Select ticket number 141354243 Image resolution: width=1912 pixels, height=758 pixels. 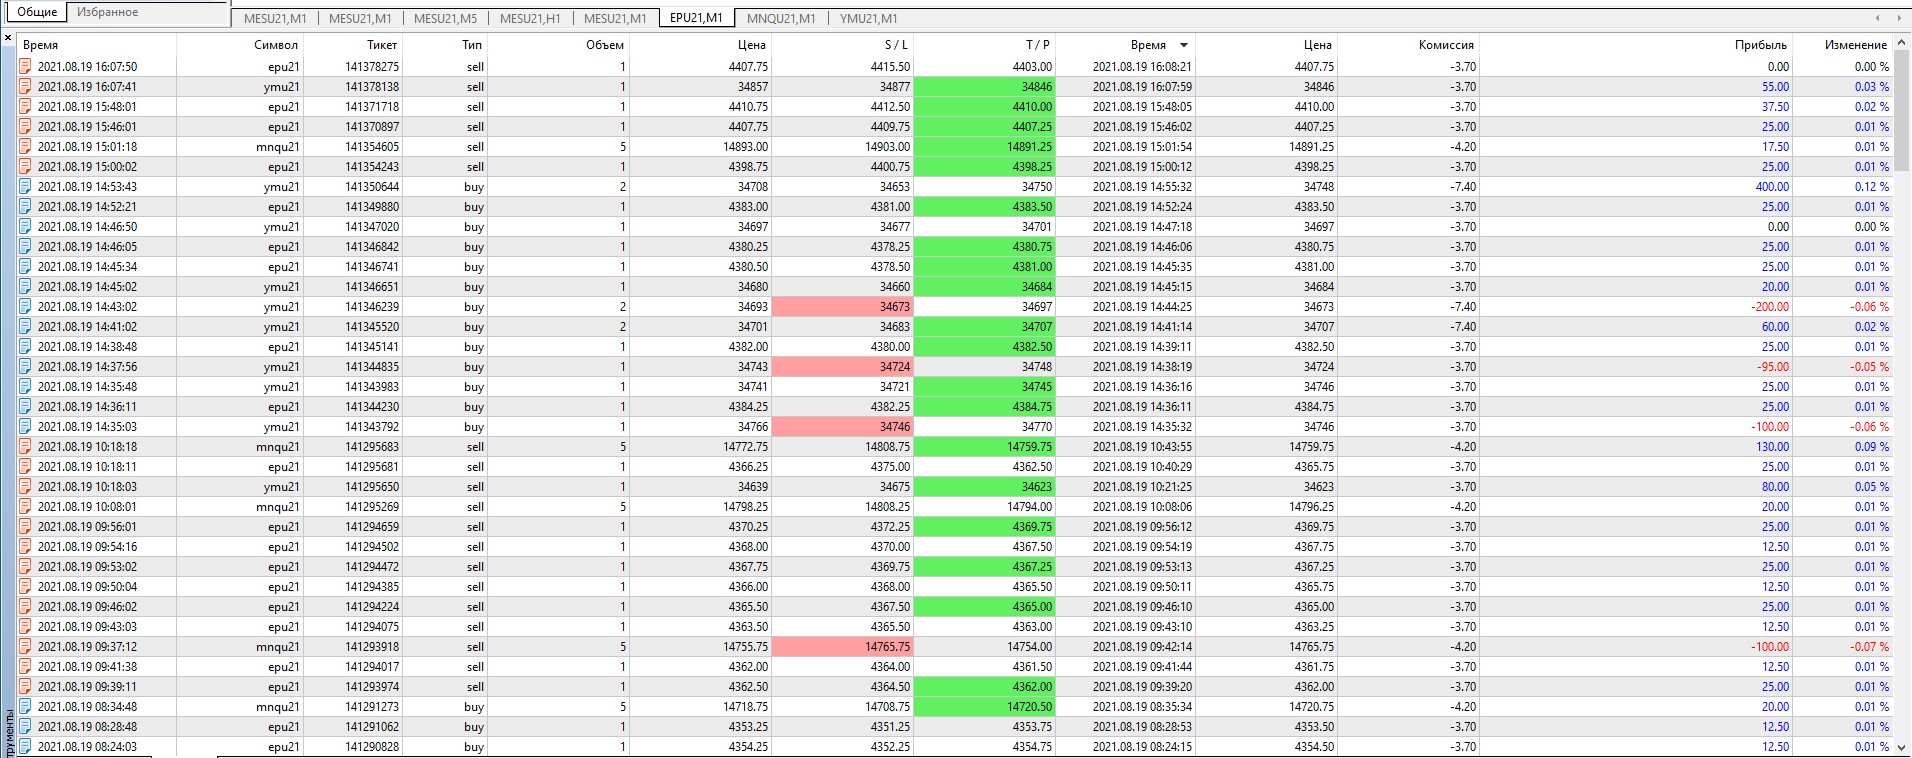[x=372, y=167]
